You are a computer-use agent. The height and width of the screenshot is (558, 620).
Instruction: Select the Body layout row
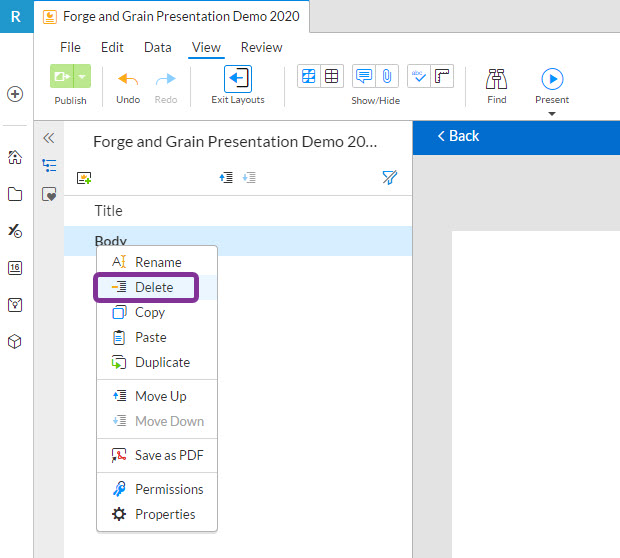(238, 241)
